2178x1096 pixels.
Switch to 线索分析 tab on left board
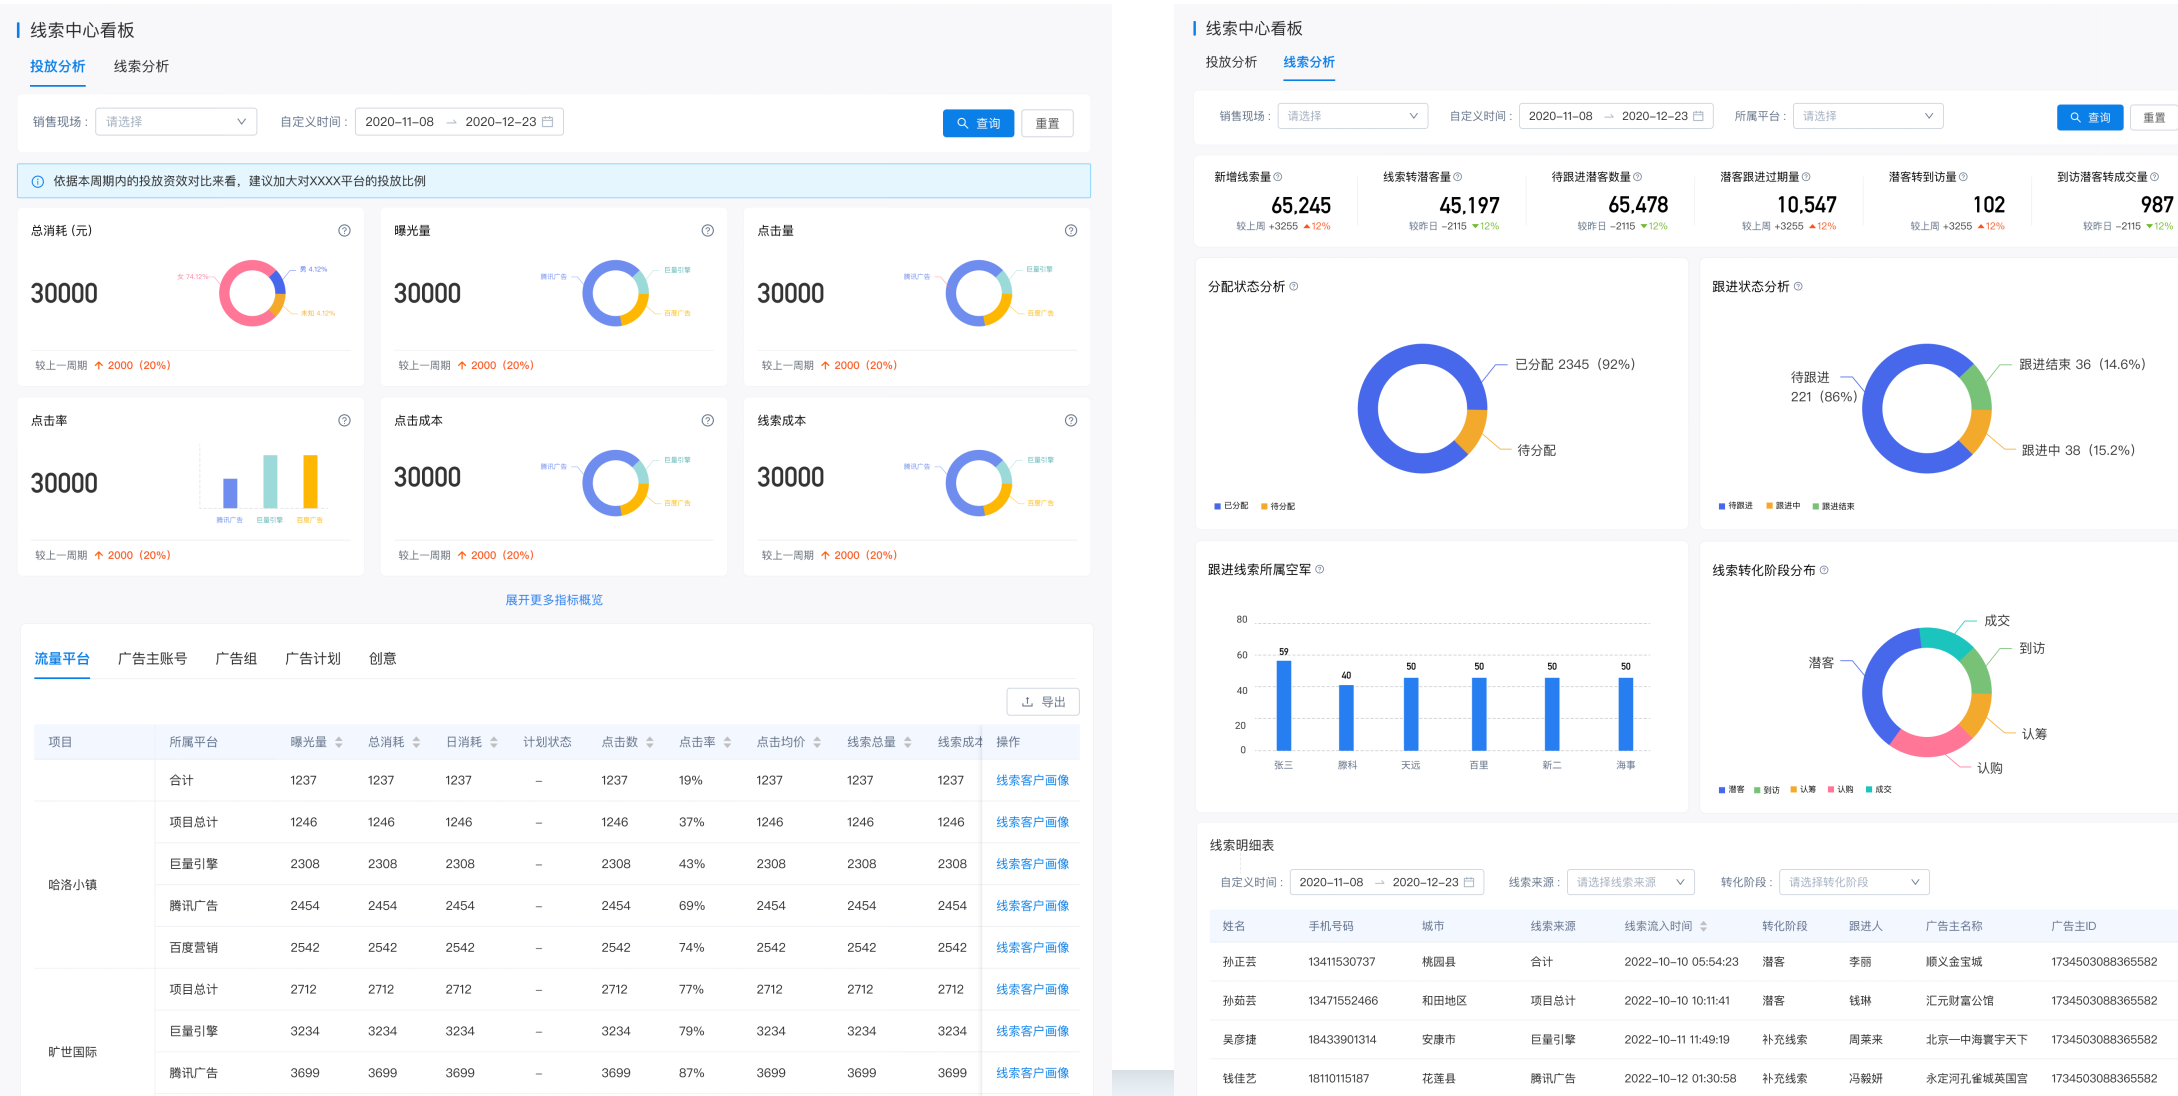coord(141,66)
